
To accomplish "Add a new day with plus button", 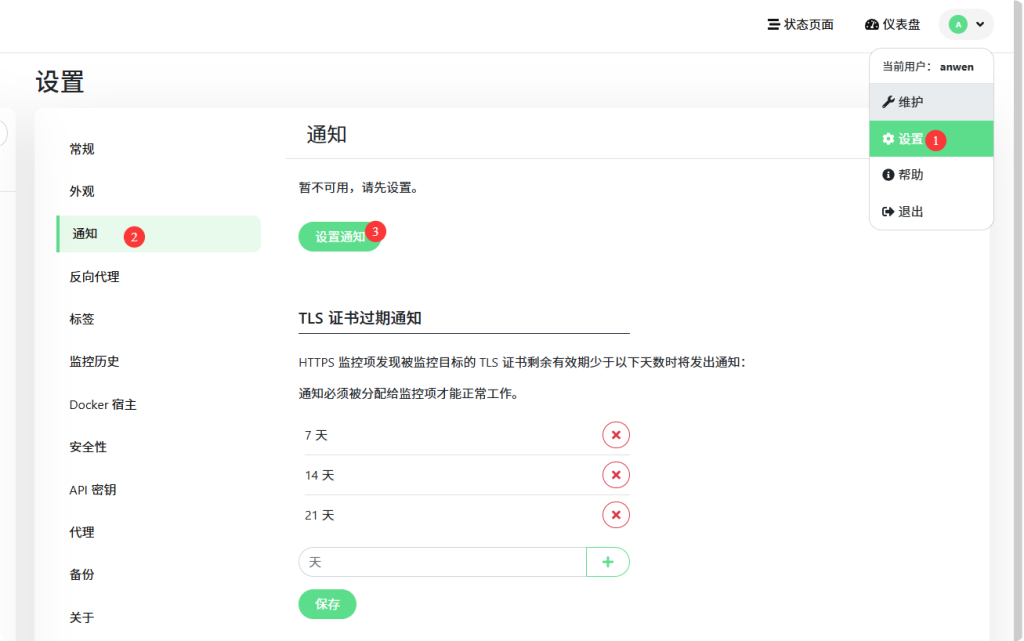I will (608, 562).
